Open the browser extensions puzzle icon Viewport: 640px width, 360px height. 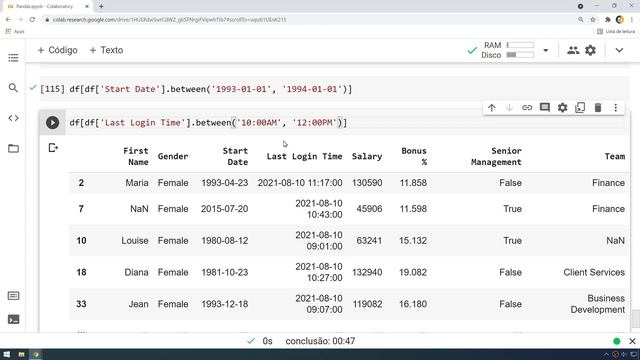(607, 20)
